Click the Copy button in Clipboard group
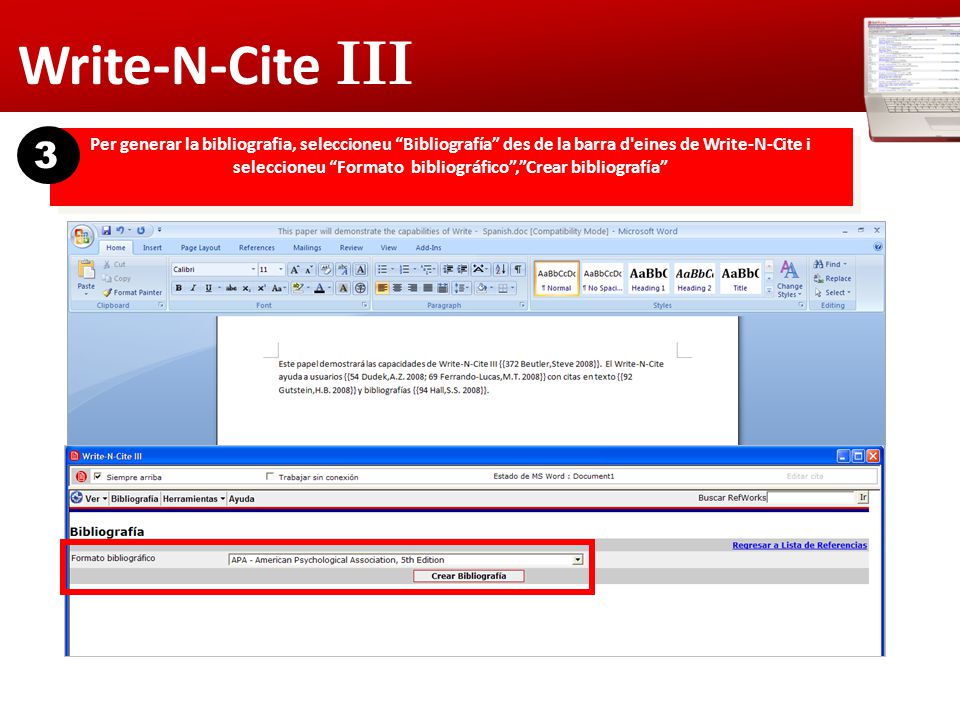 tap(116, 279)
